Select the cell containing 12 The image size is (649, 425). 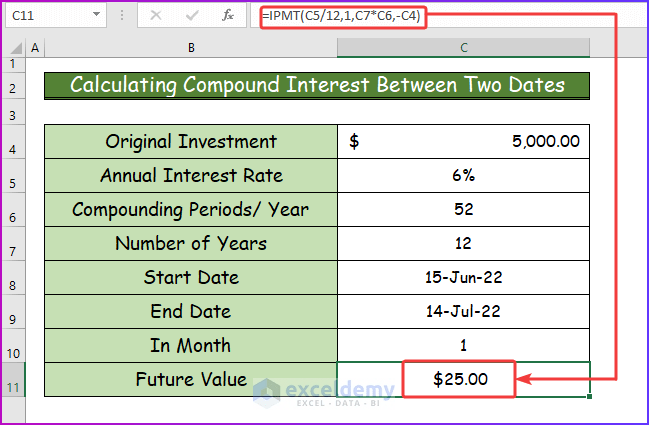[x=464, y=243]
